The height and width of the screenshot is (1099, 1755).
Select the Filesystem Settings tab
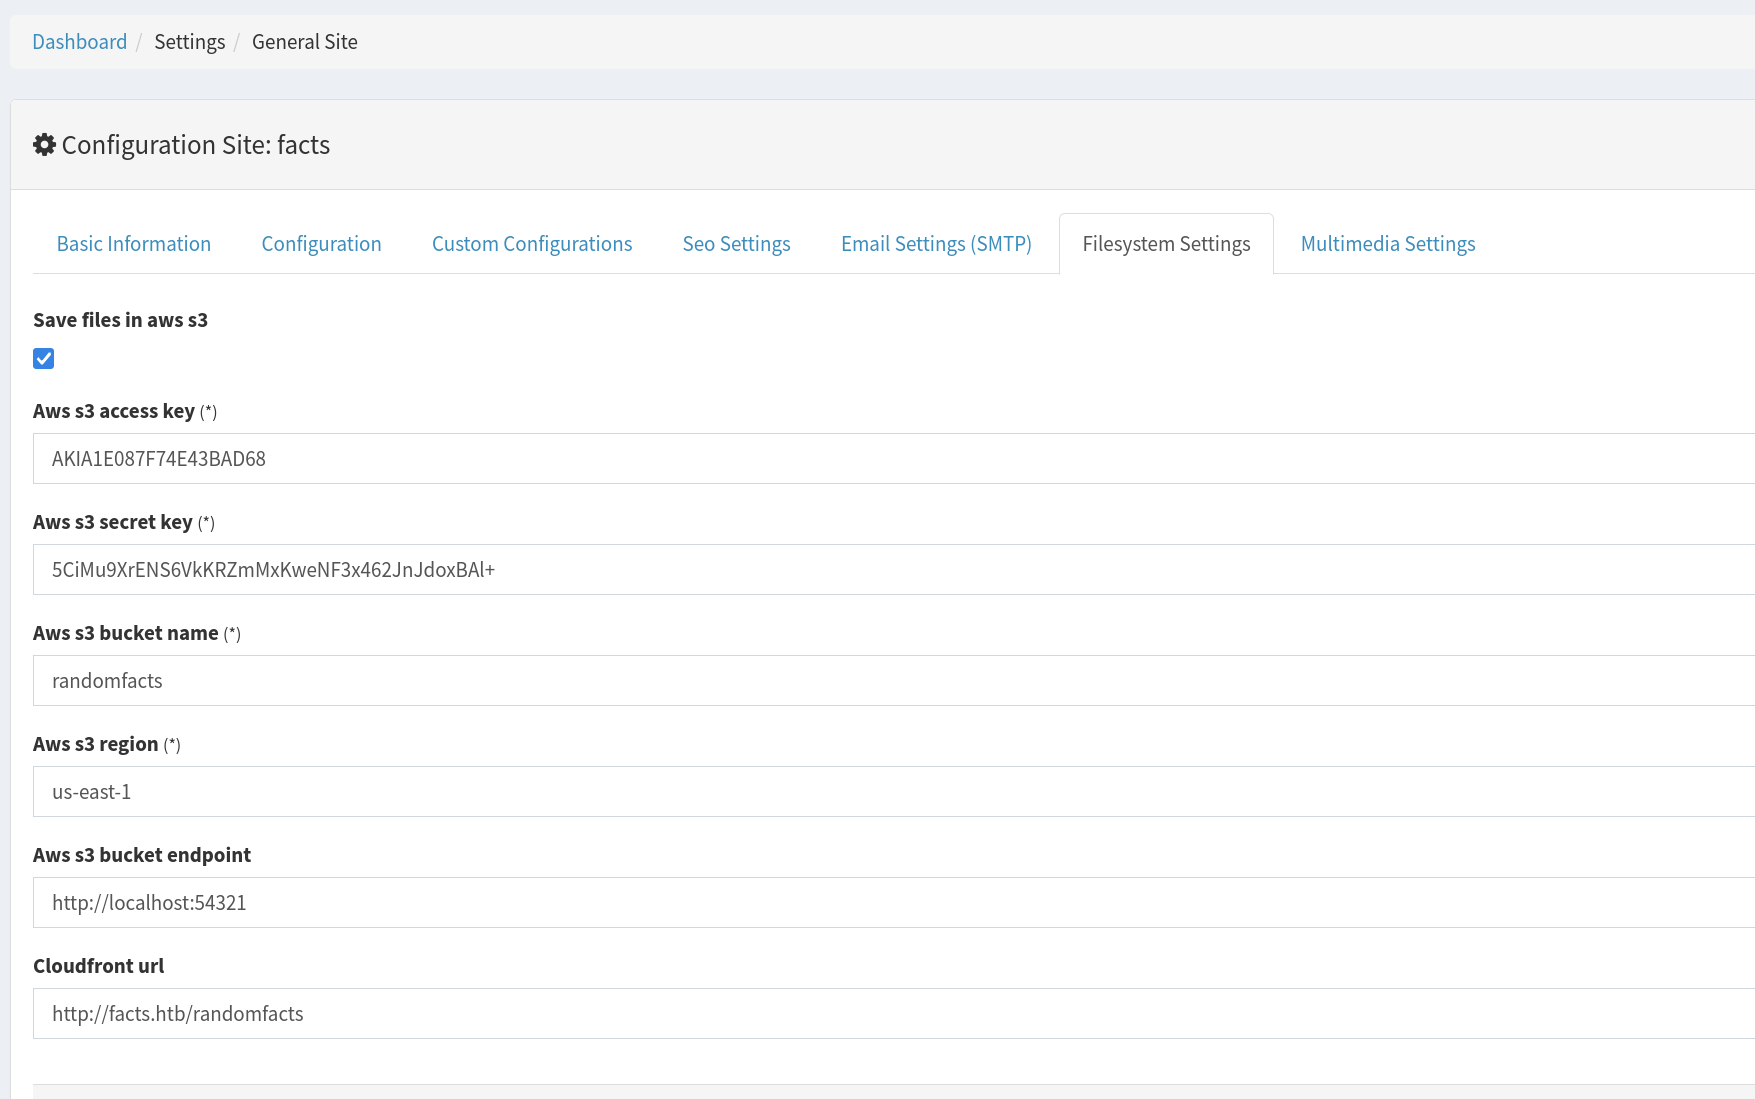1166,243
